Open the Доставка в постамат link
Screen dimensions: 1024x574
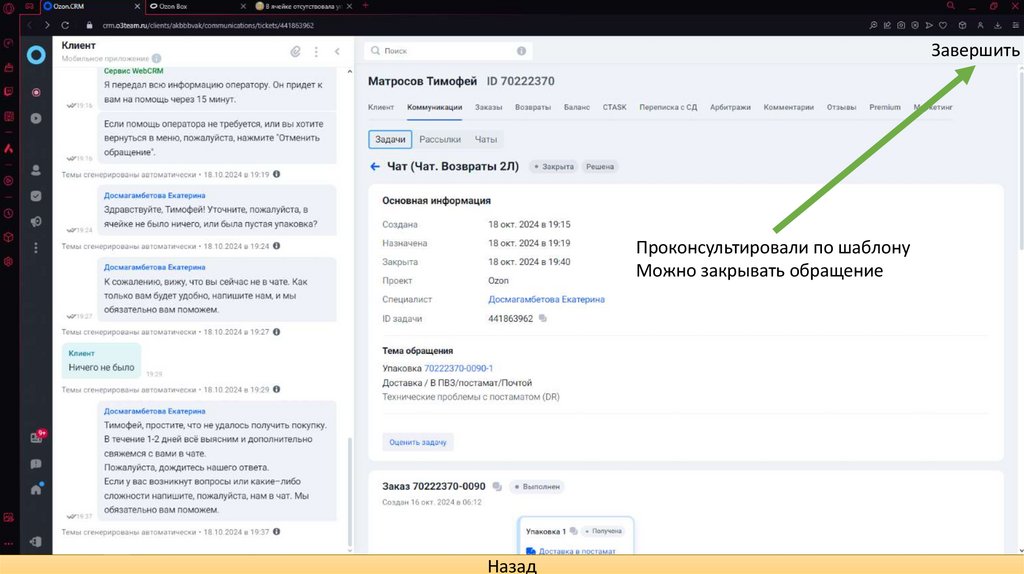(x=577, y=551)
